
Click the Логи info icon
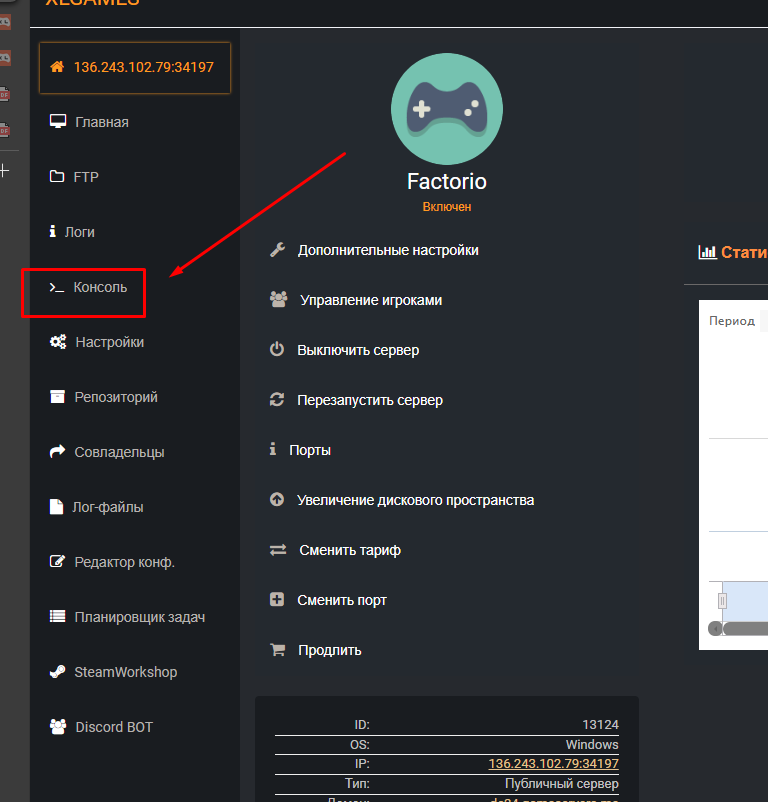[x=53, y=232]
